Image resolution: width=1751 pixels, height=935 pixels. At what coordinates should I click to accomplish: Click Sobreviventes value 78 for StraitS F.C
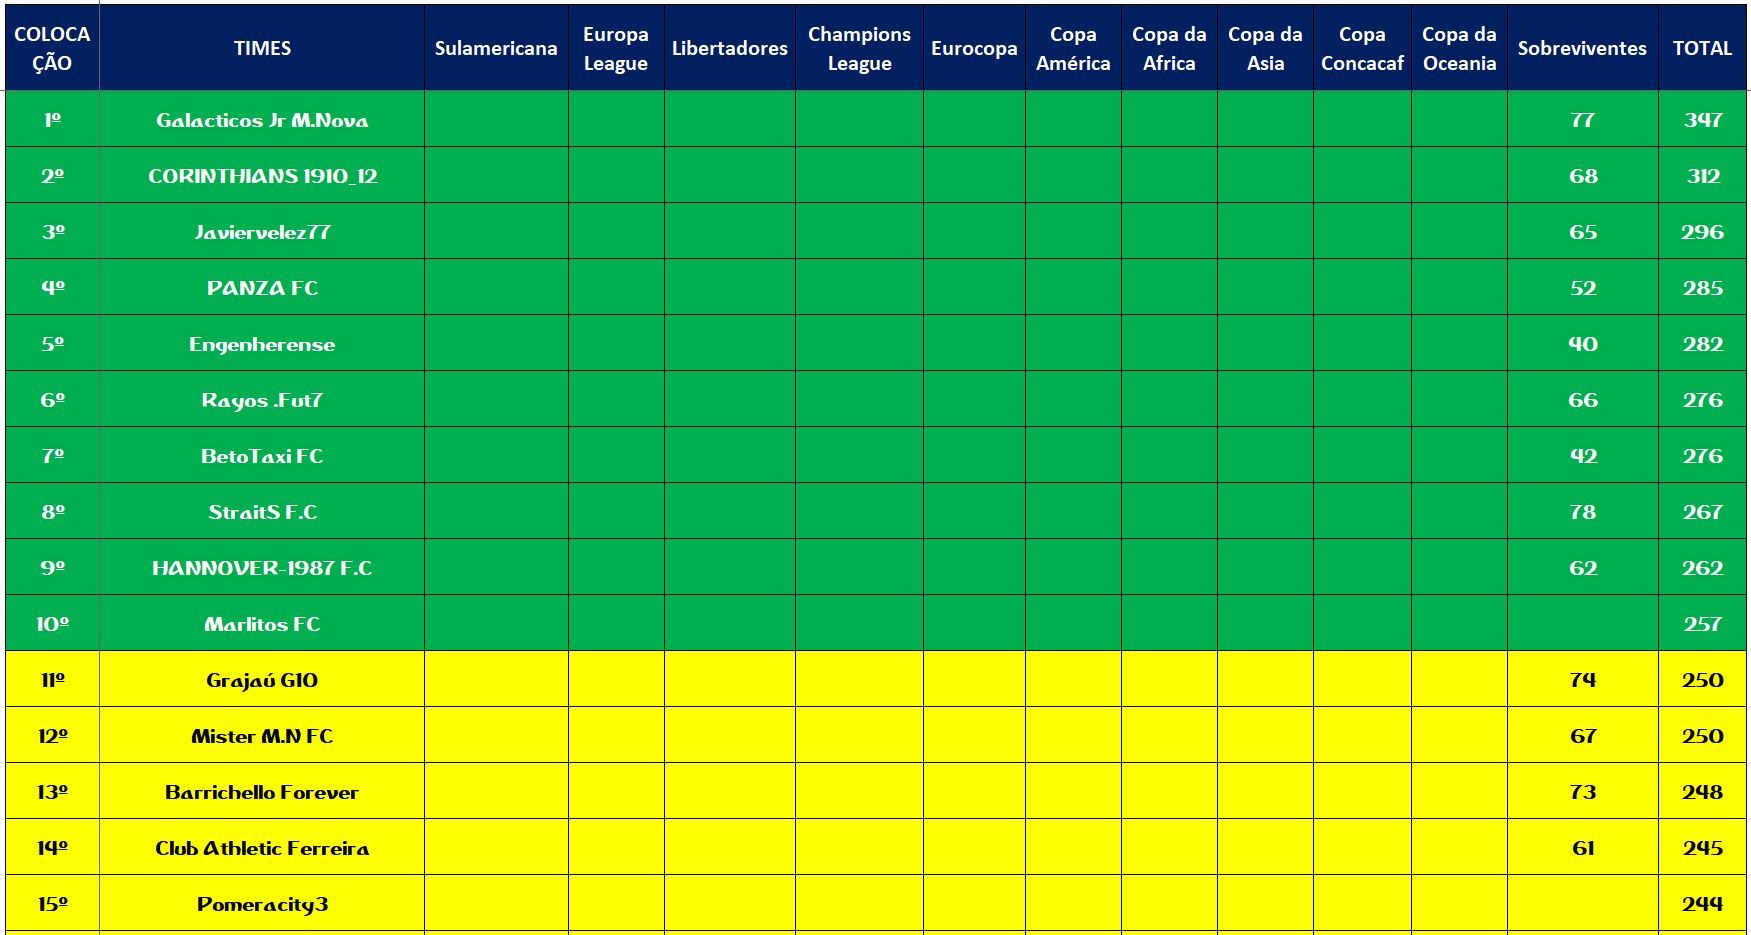pos(1582,512)
